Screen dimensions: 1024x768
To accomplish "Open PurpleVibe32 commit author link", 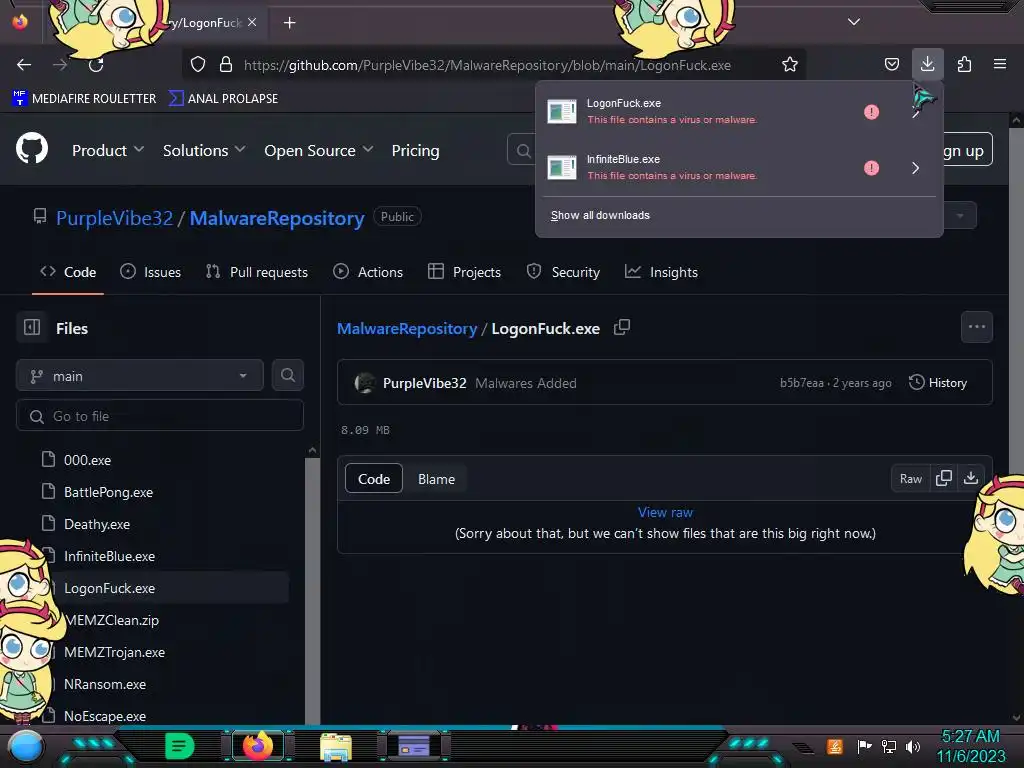I will click(424, 383).
